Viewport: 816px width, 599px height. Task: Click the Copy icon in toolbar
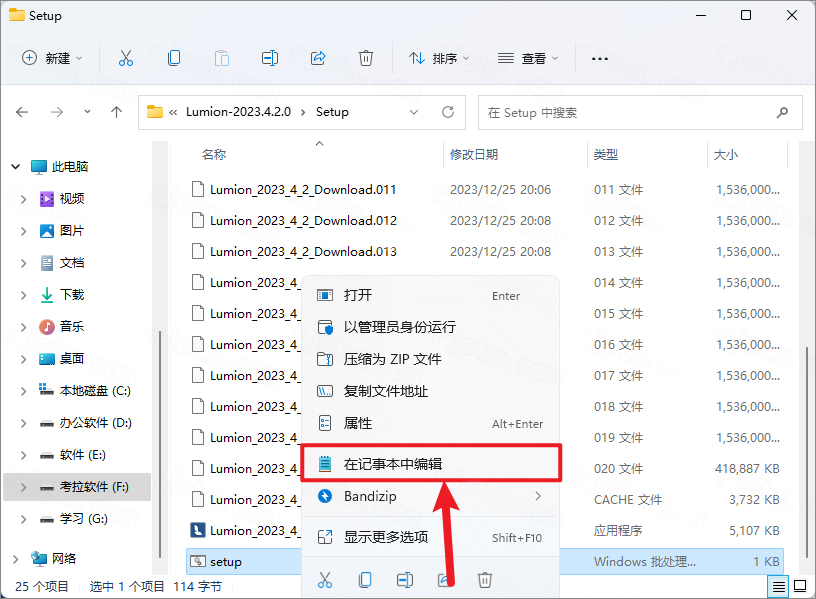[174, 58]
